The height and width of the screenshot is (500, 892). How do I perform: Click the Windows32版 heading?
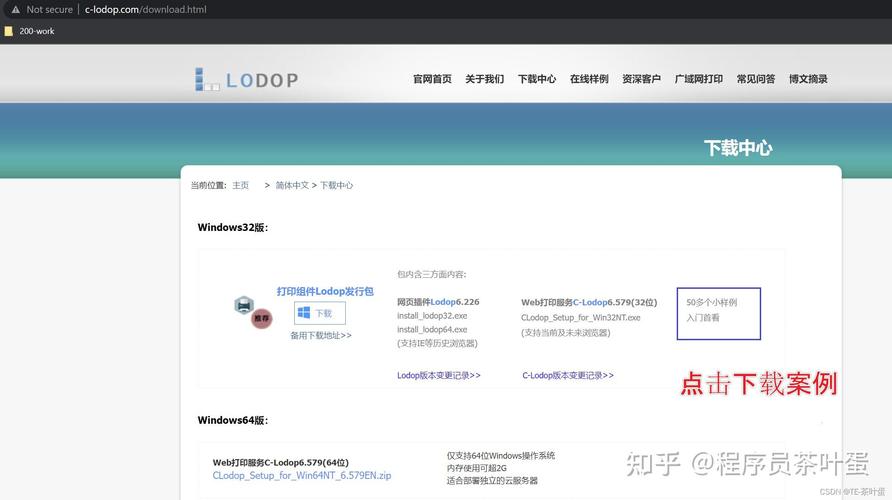(x=233, y=228)
